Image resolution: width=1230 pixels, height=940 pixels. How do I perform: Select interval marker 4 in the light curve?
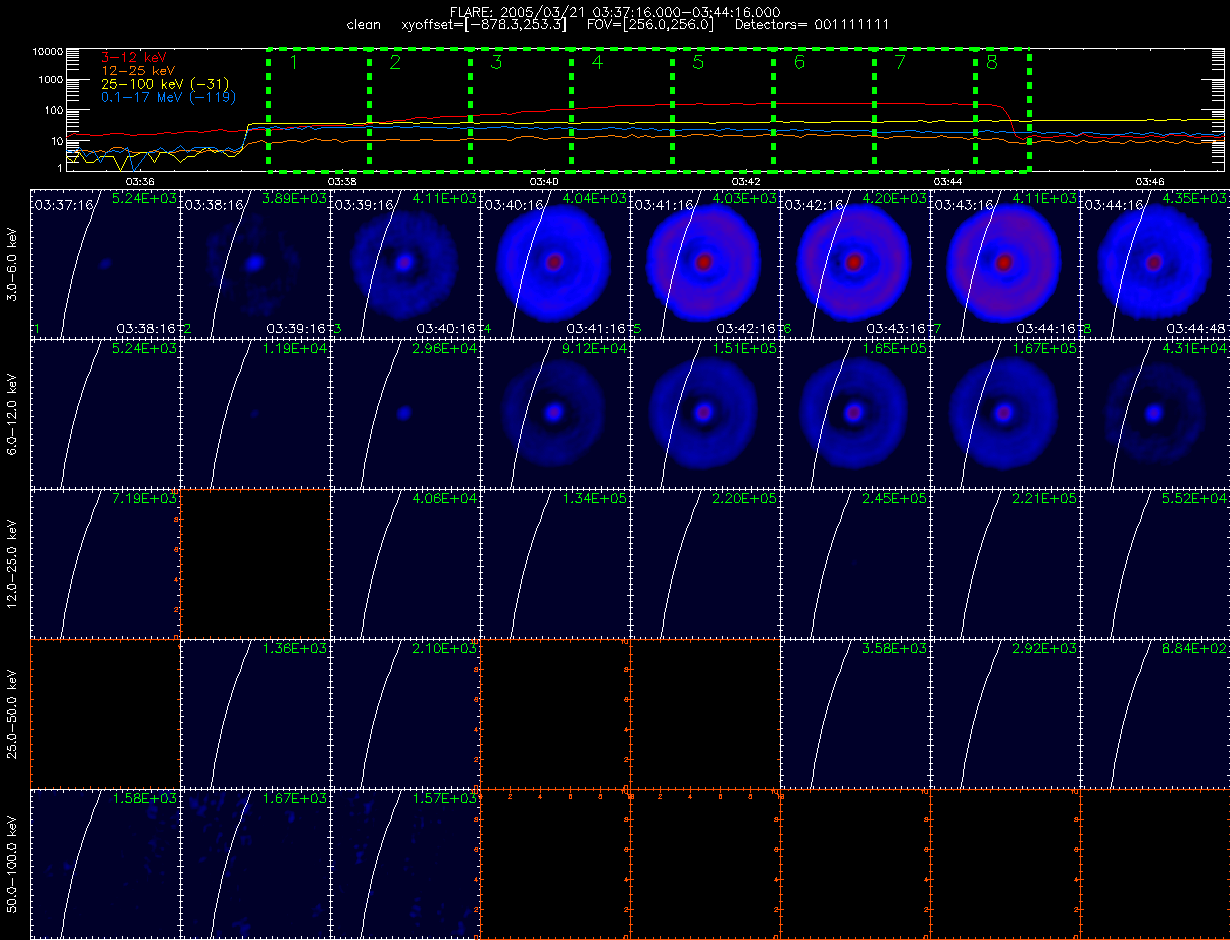(x=597, y=63)
